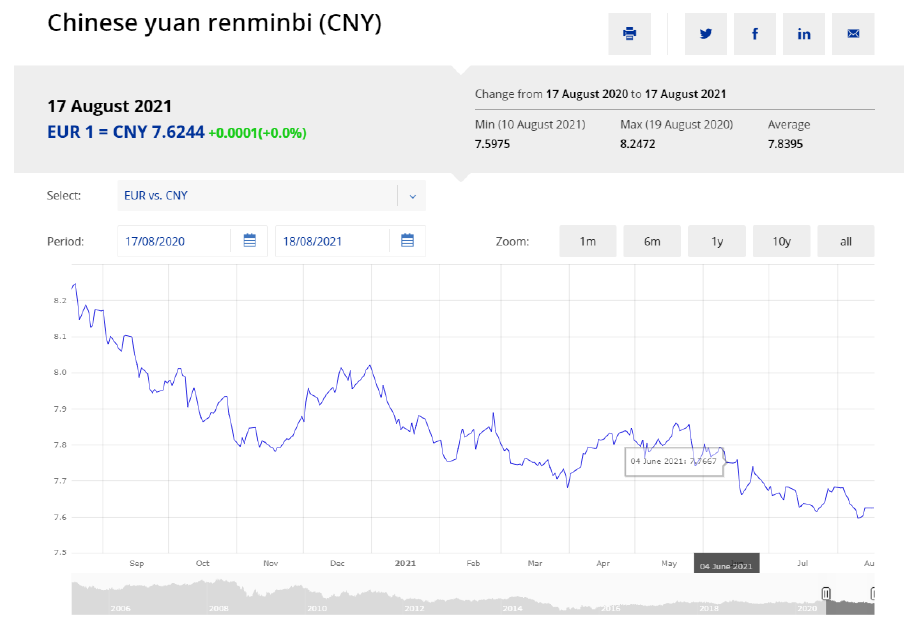Share the page on Twitter
The height and width of the screenshot is (632, 904).
click(x=706, y=34)
